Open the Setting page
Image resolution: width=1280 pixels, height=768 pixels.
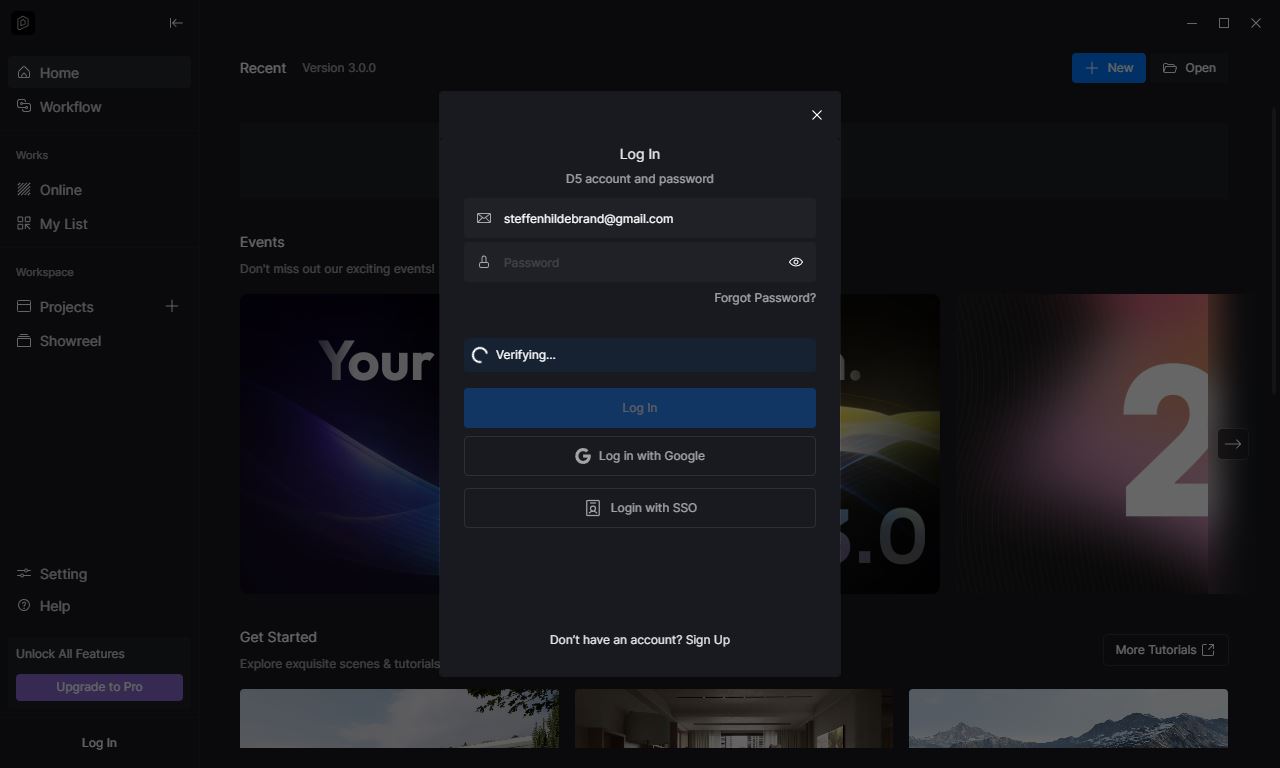click(63, 574)
